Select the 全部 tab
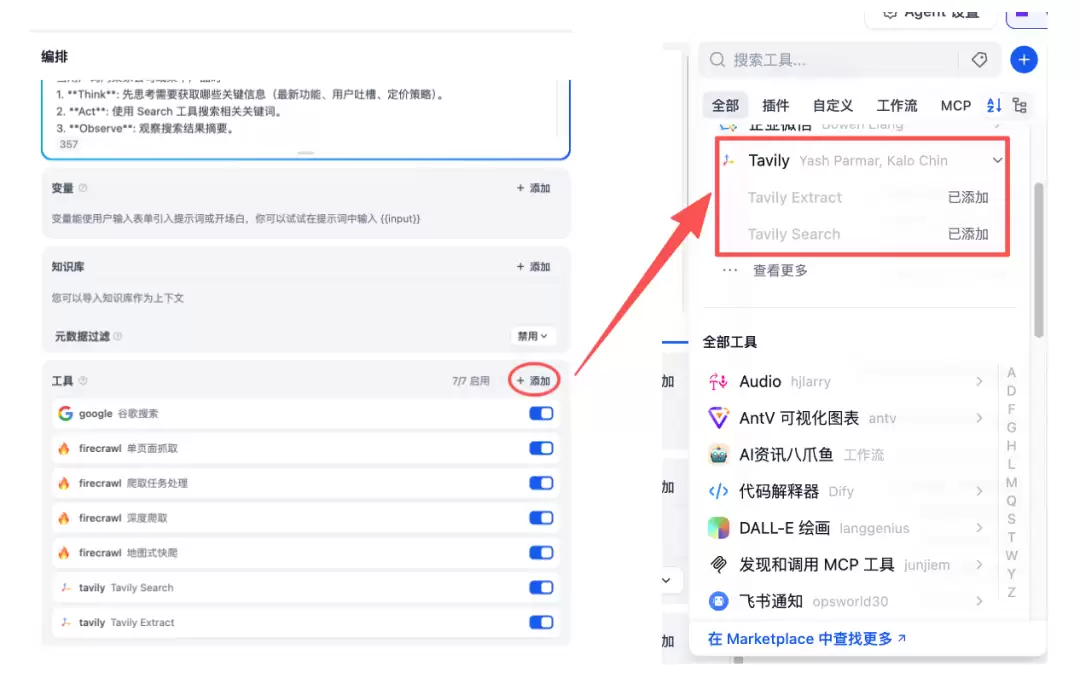 click(725, 105)
